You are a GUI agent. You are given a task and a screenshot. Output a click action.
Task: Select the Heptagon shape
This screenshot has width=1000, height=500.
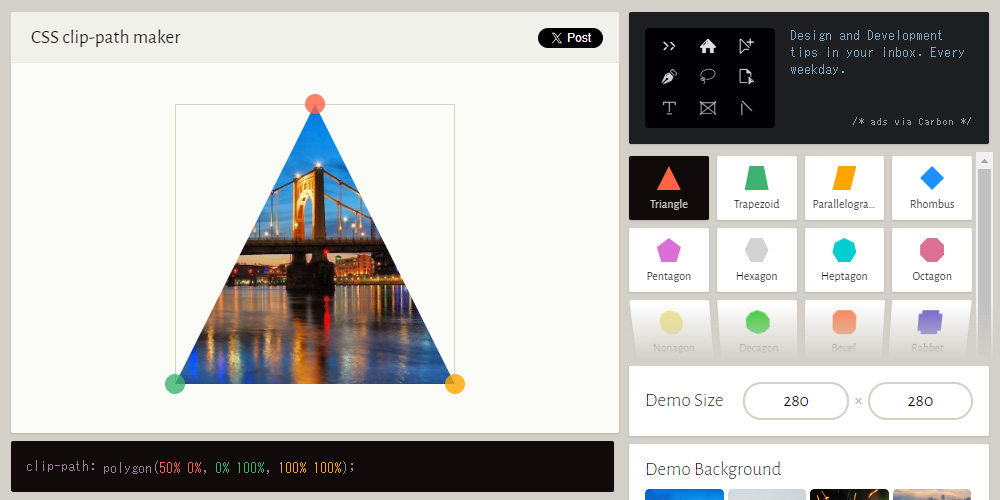pyautogui.click(x=844, y=260)
